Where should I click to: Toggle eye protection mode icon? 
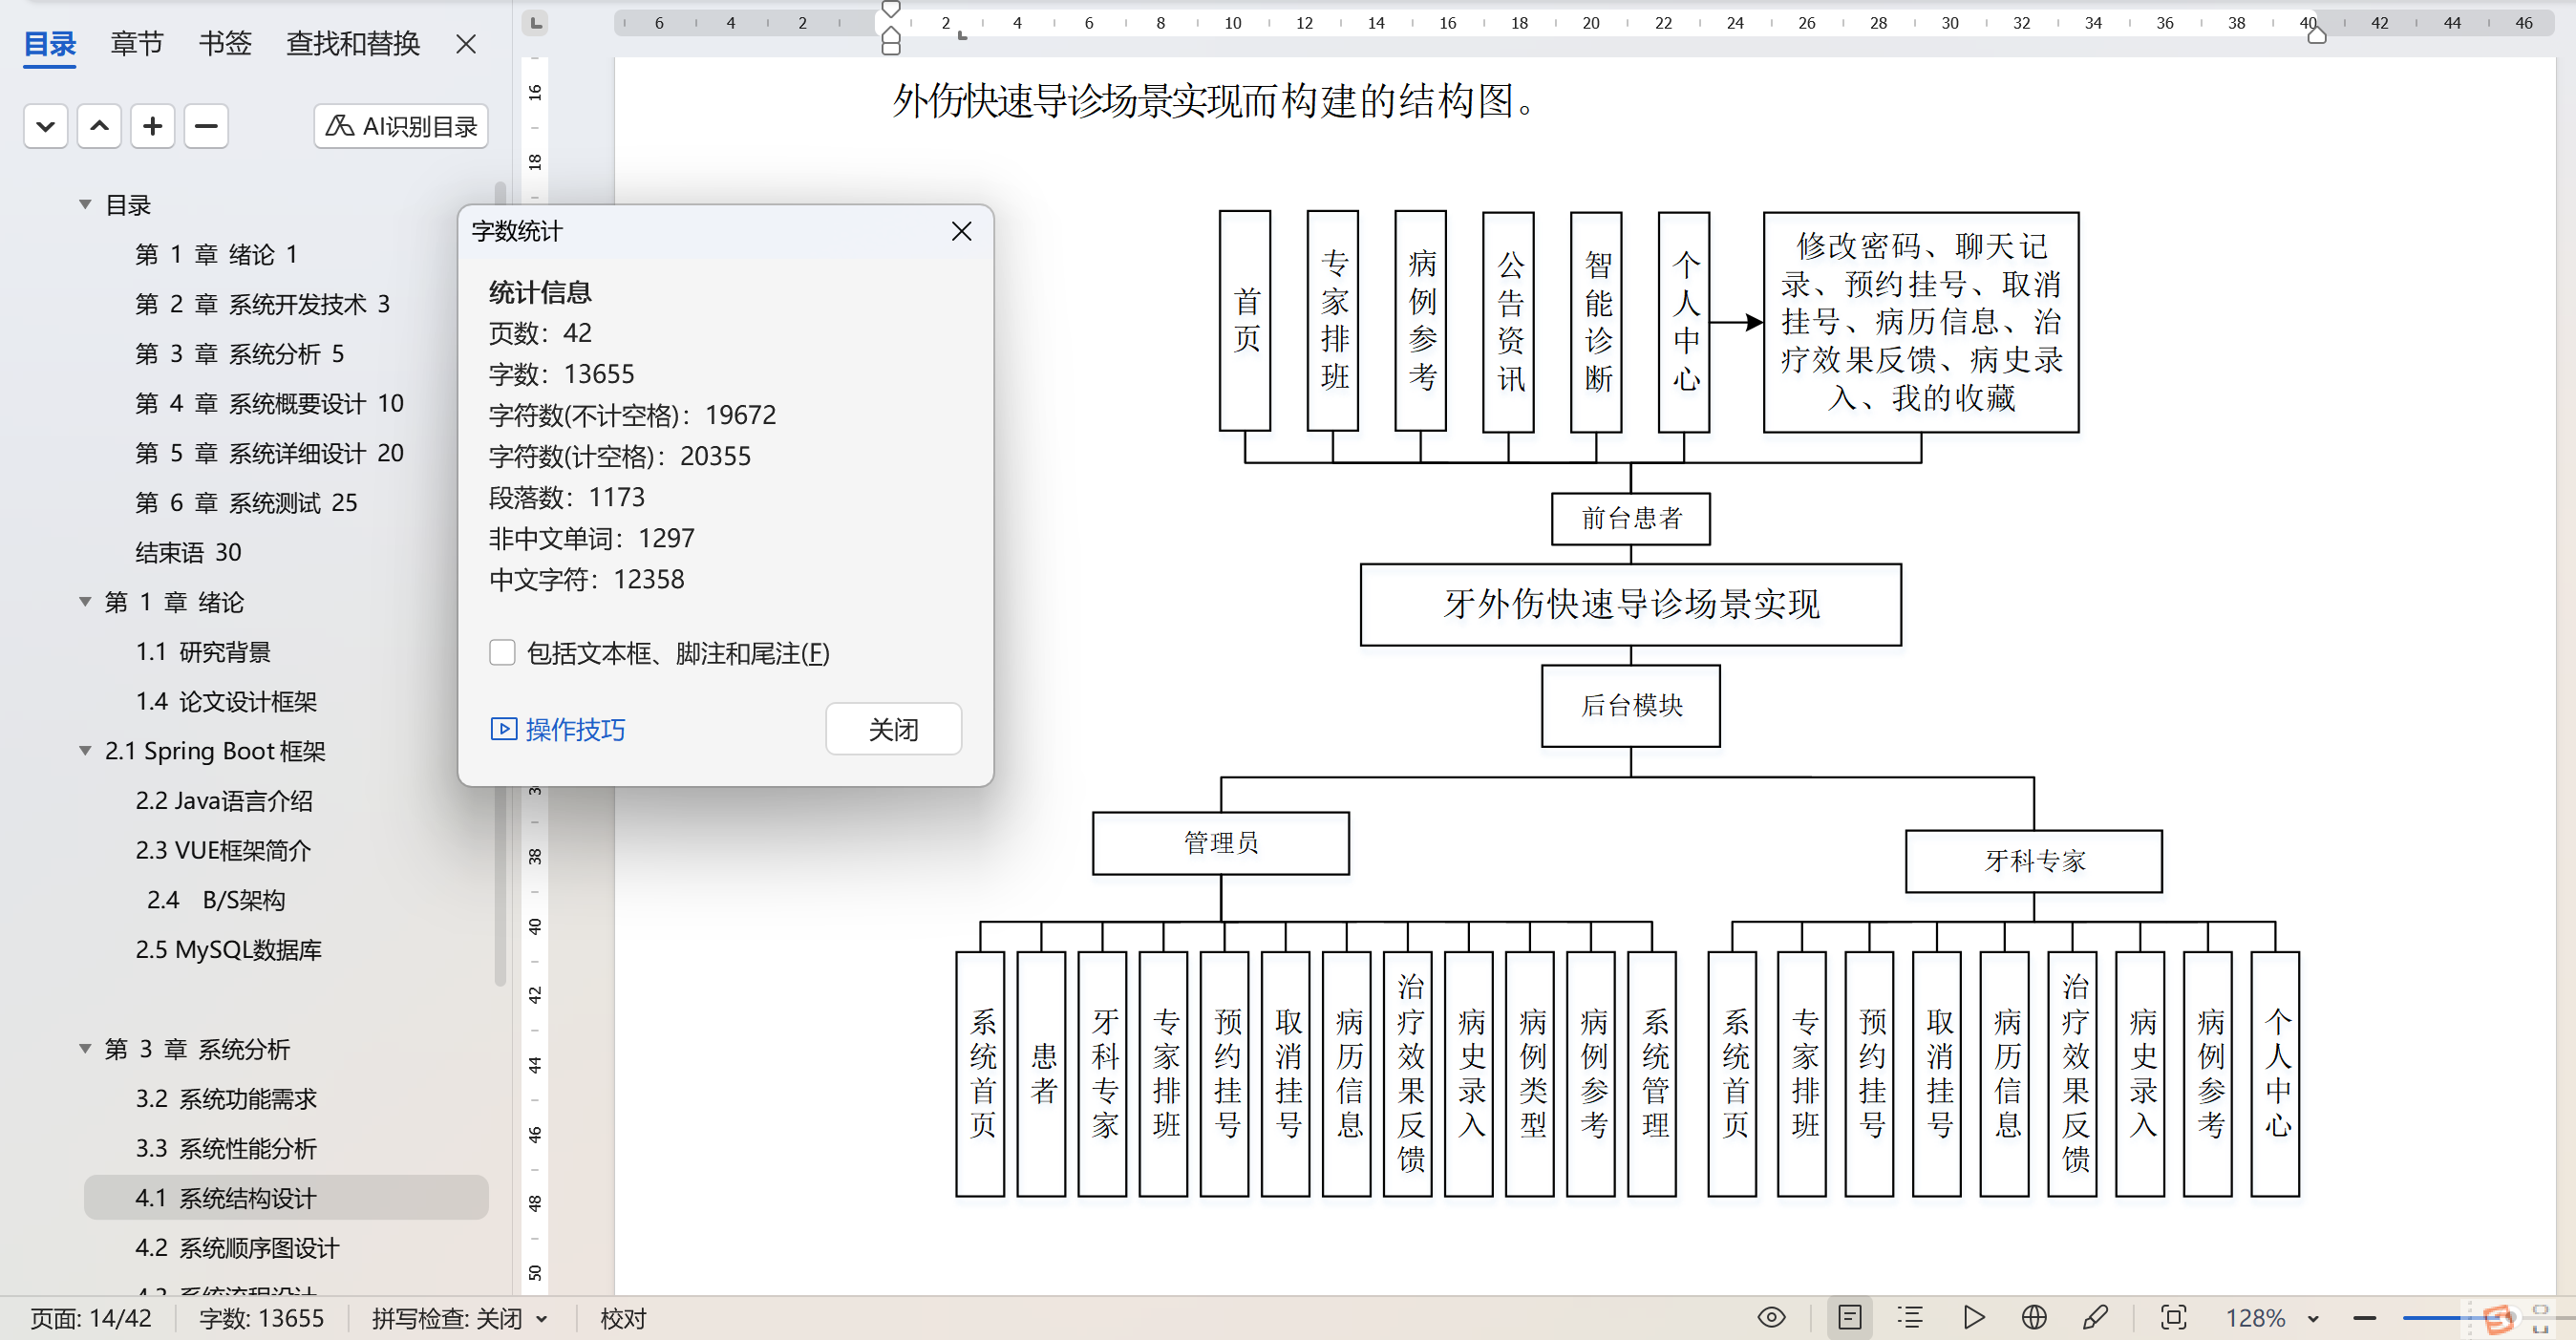[x=1771, y=1317]
